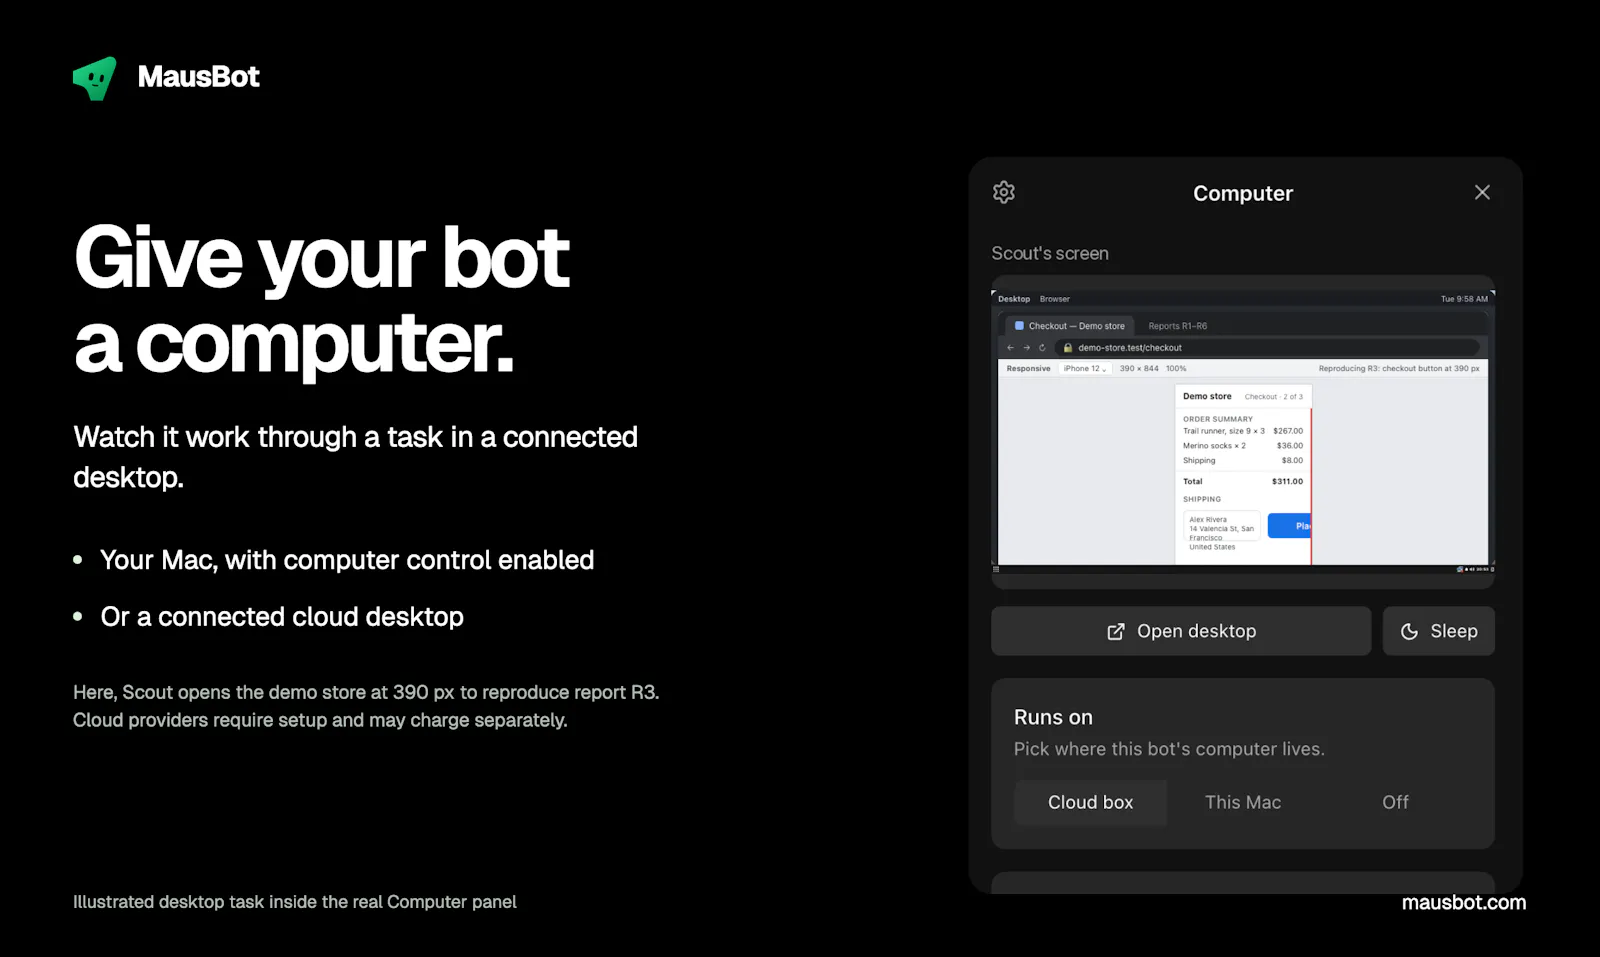Click the Merino socks × 2 line
Screen dimensions: 1600x957
click(1243, 446)
